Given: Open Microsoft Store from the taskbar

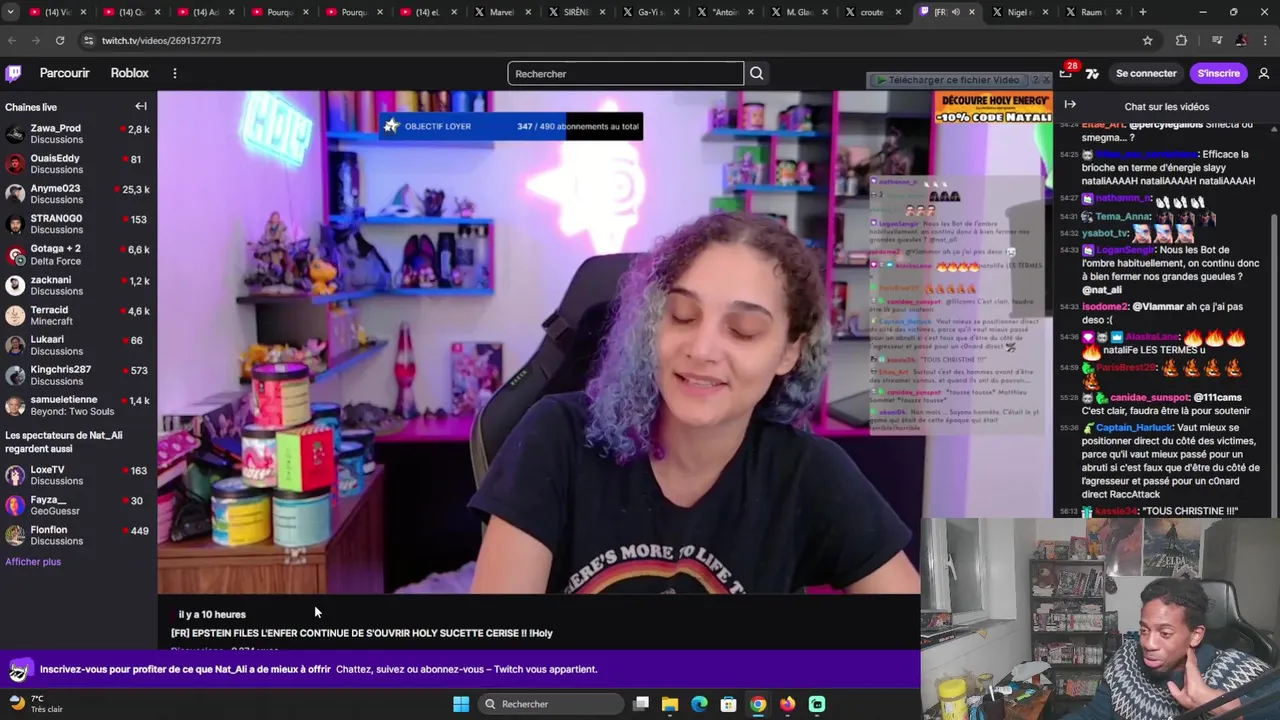Looking at the screenshot, I should (x=728, y=704).
